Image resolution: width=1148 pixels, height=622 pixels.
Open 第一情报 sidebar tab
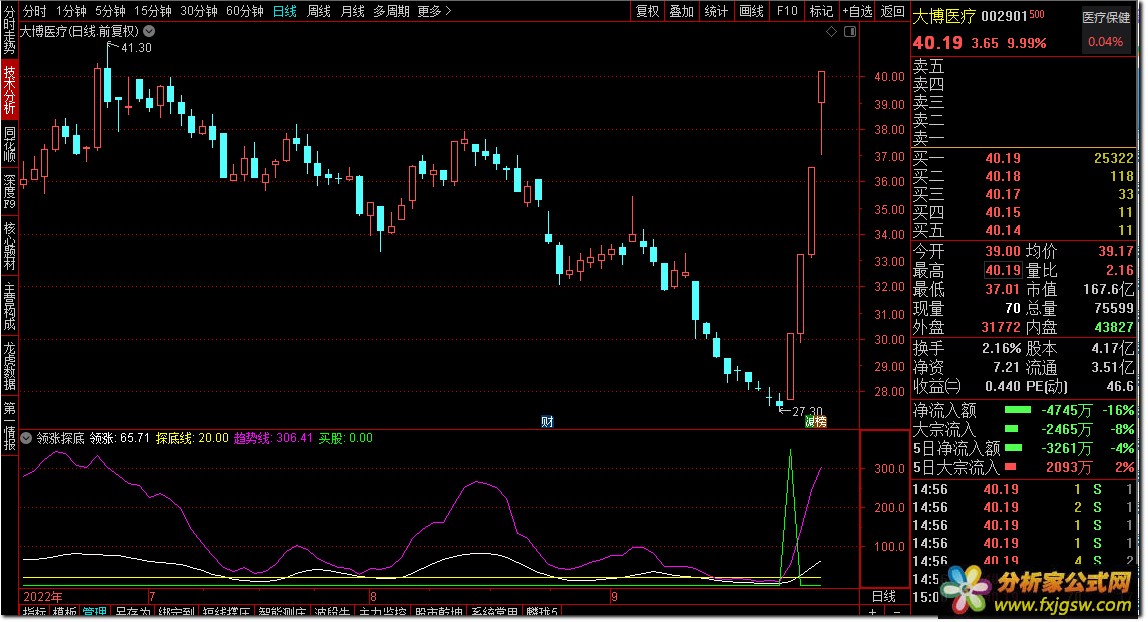coord(9,426)
